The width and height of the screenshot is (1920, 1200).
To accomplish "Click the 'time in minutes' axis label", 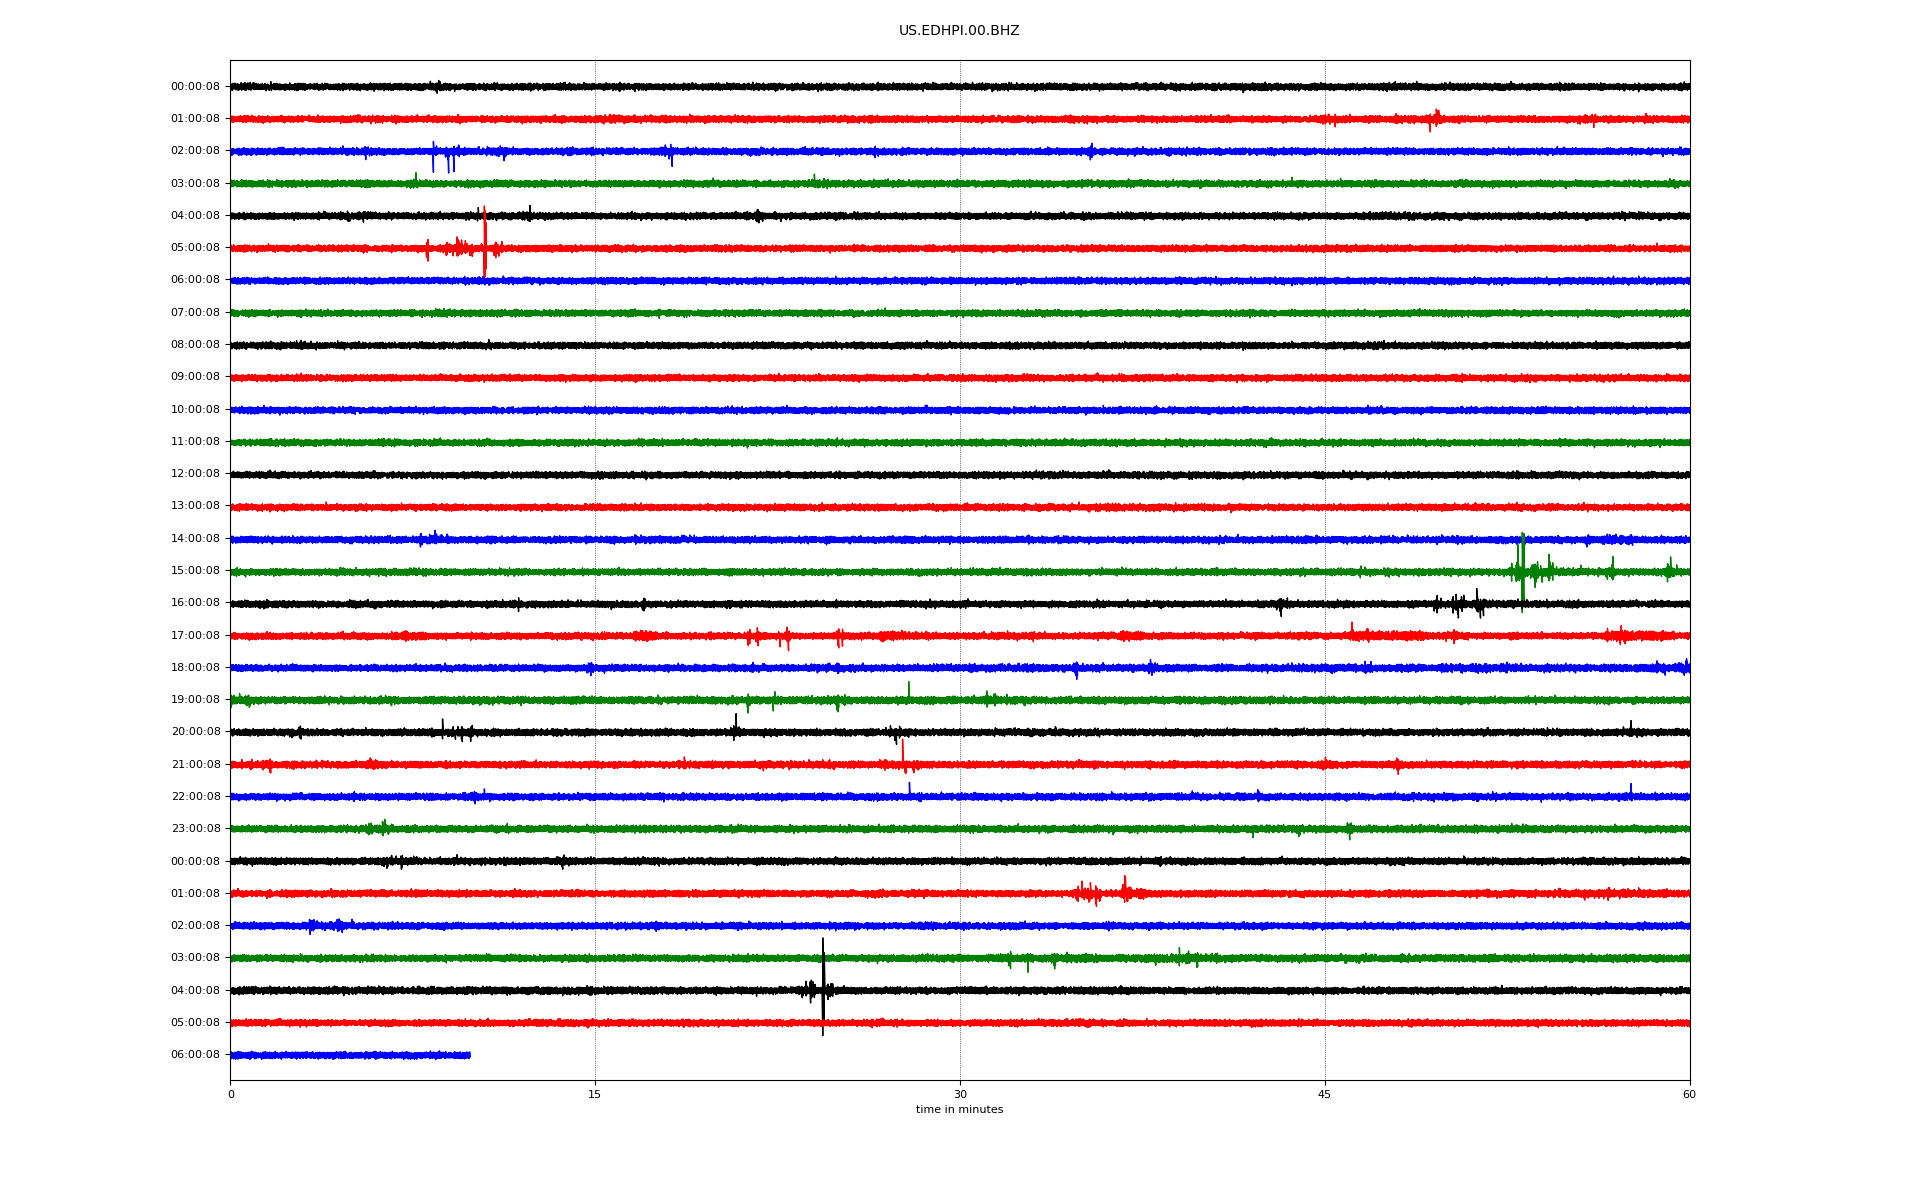I will 959,1110.
